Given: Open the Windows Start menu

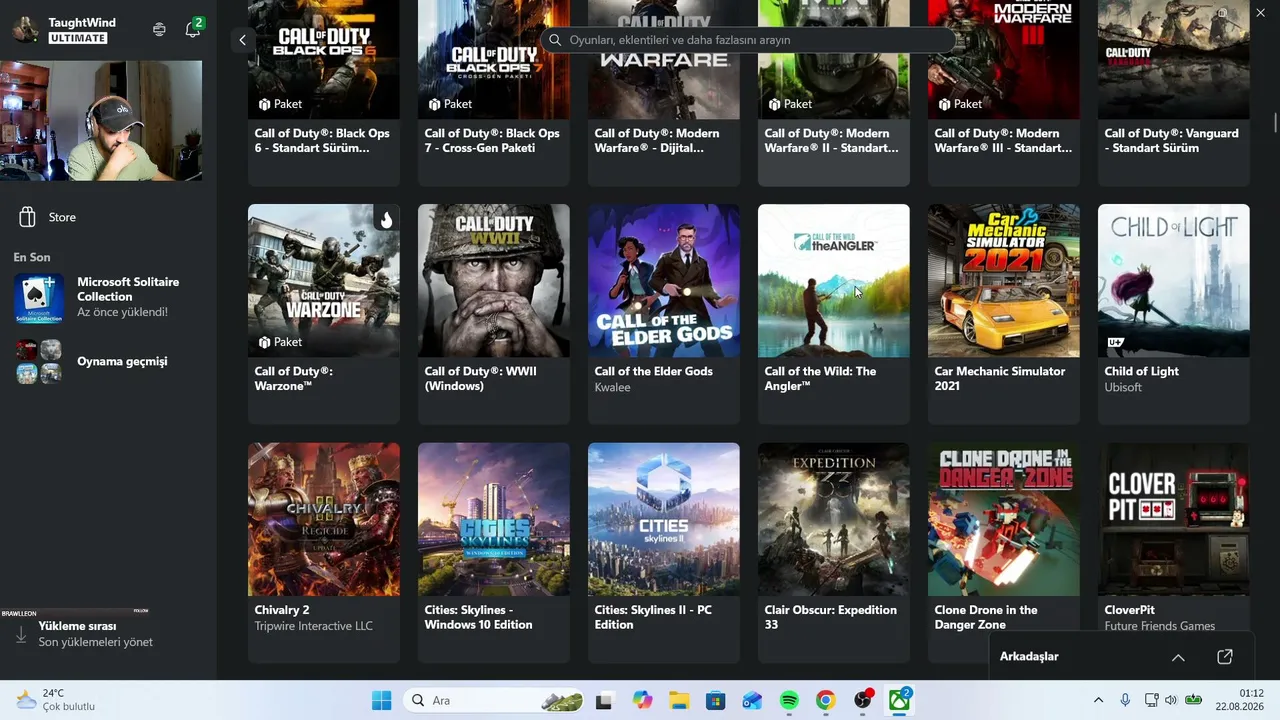Looking at the screenshot, I should coord(381,700).
